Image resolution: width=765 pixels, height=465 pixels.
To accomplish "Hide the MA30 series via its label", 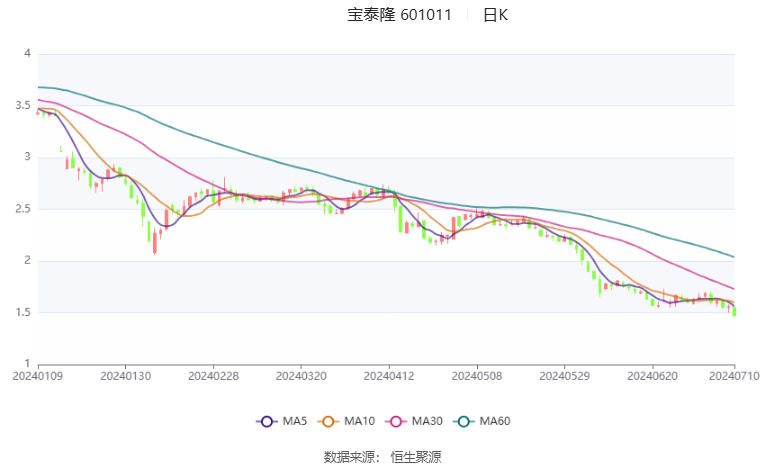I will pos(427,421).
